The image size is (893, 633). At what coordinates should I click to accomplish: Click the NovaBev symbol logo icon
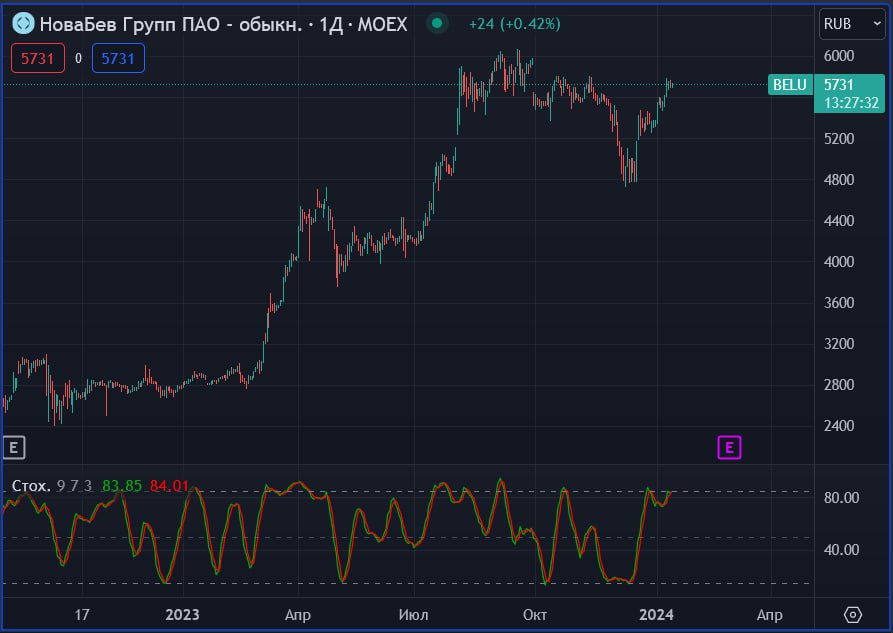(x=23, y=24)
